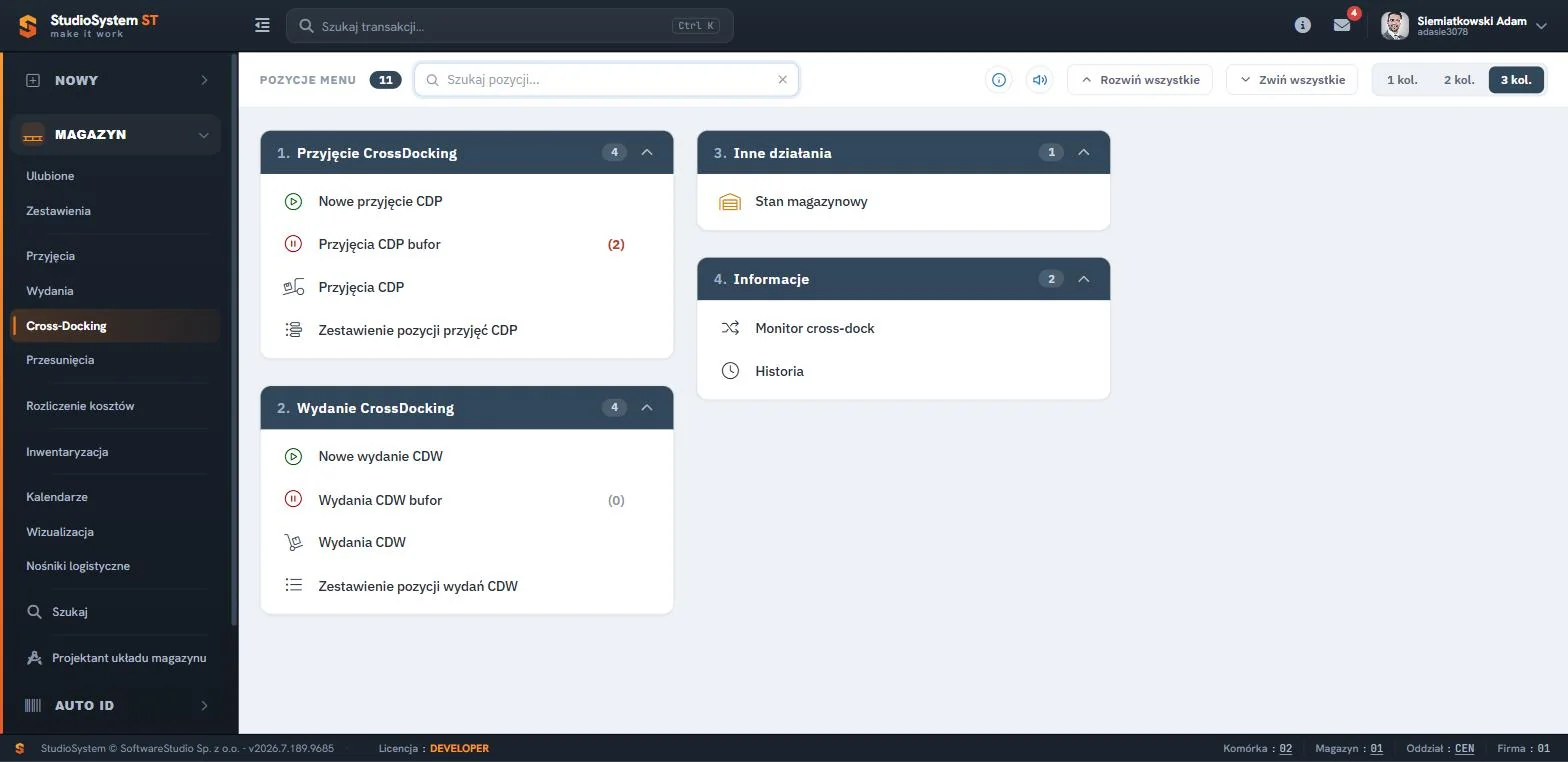The image size is (1568, 762).
Task: Open Ulubione in the sidebar
Action: [50, 176]
